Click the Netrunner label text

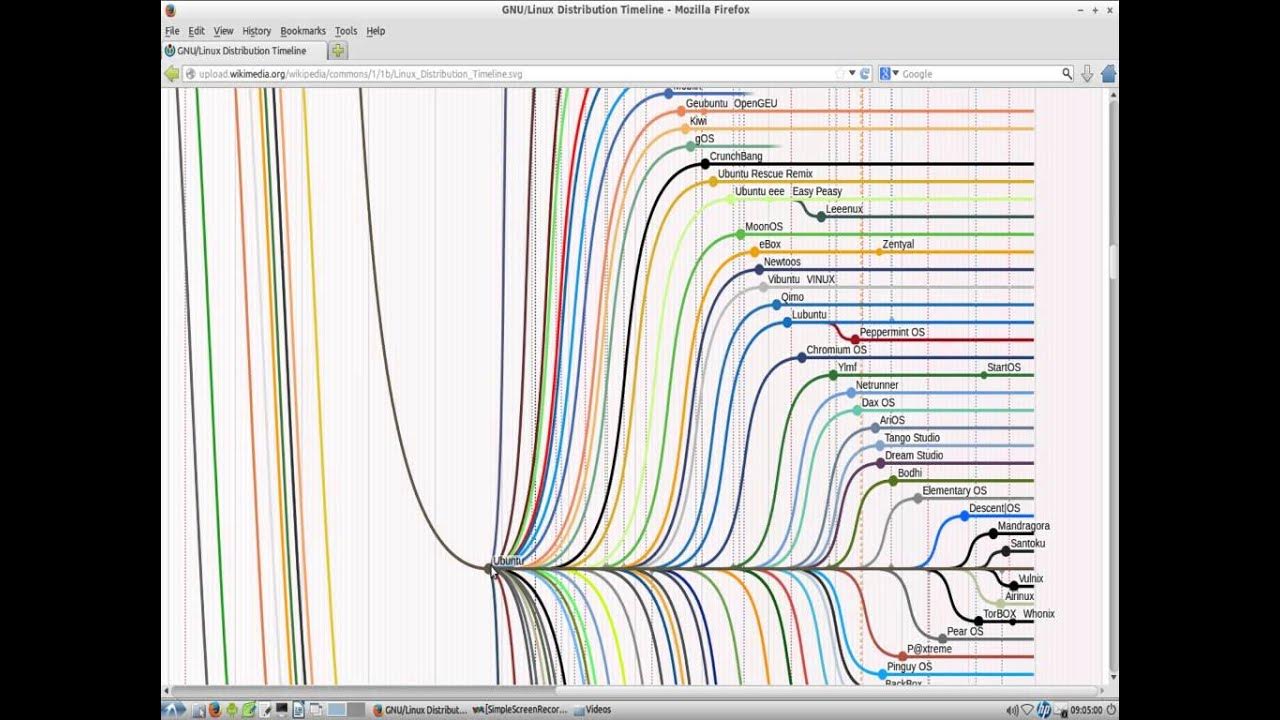click(877, 385)
